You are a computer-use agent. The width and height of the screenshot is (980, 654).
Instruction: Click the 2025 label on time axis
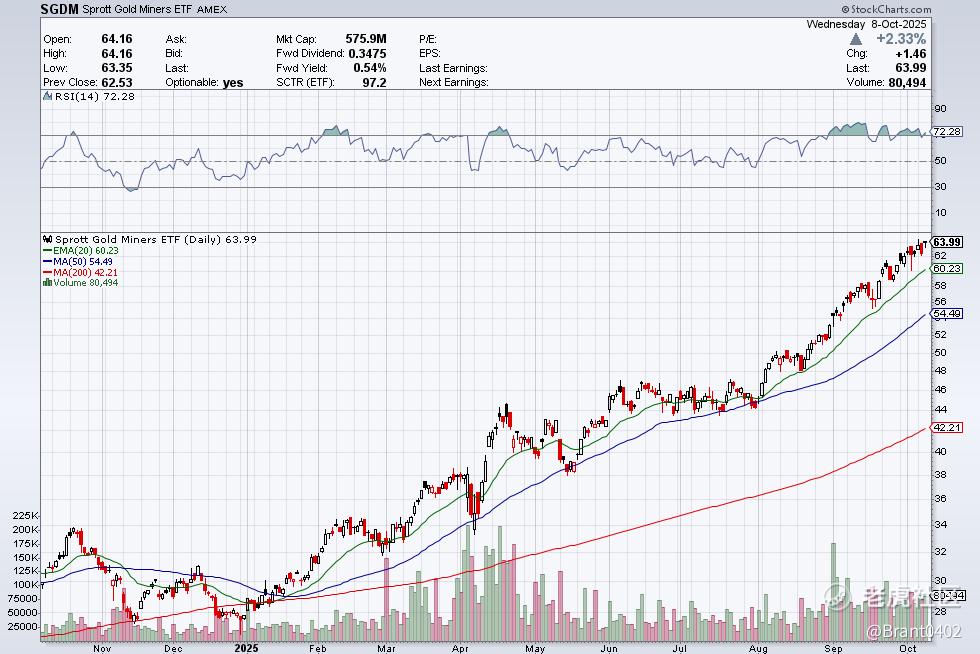246,648
